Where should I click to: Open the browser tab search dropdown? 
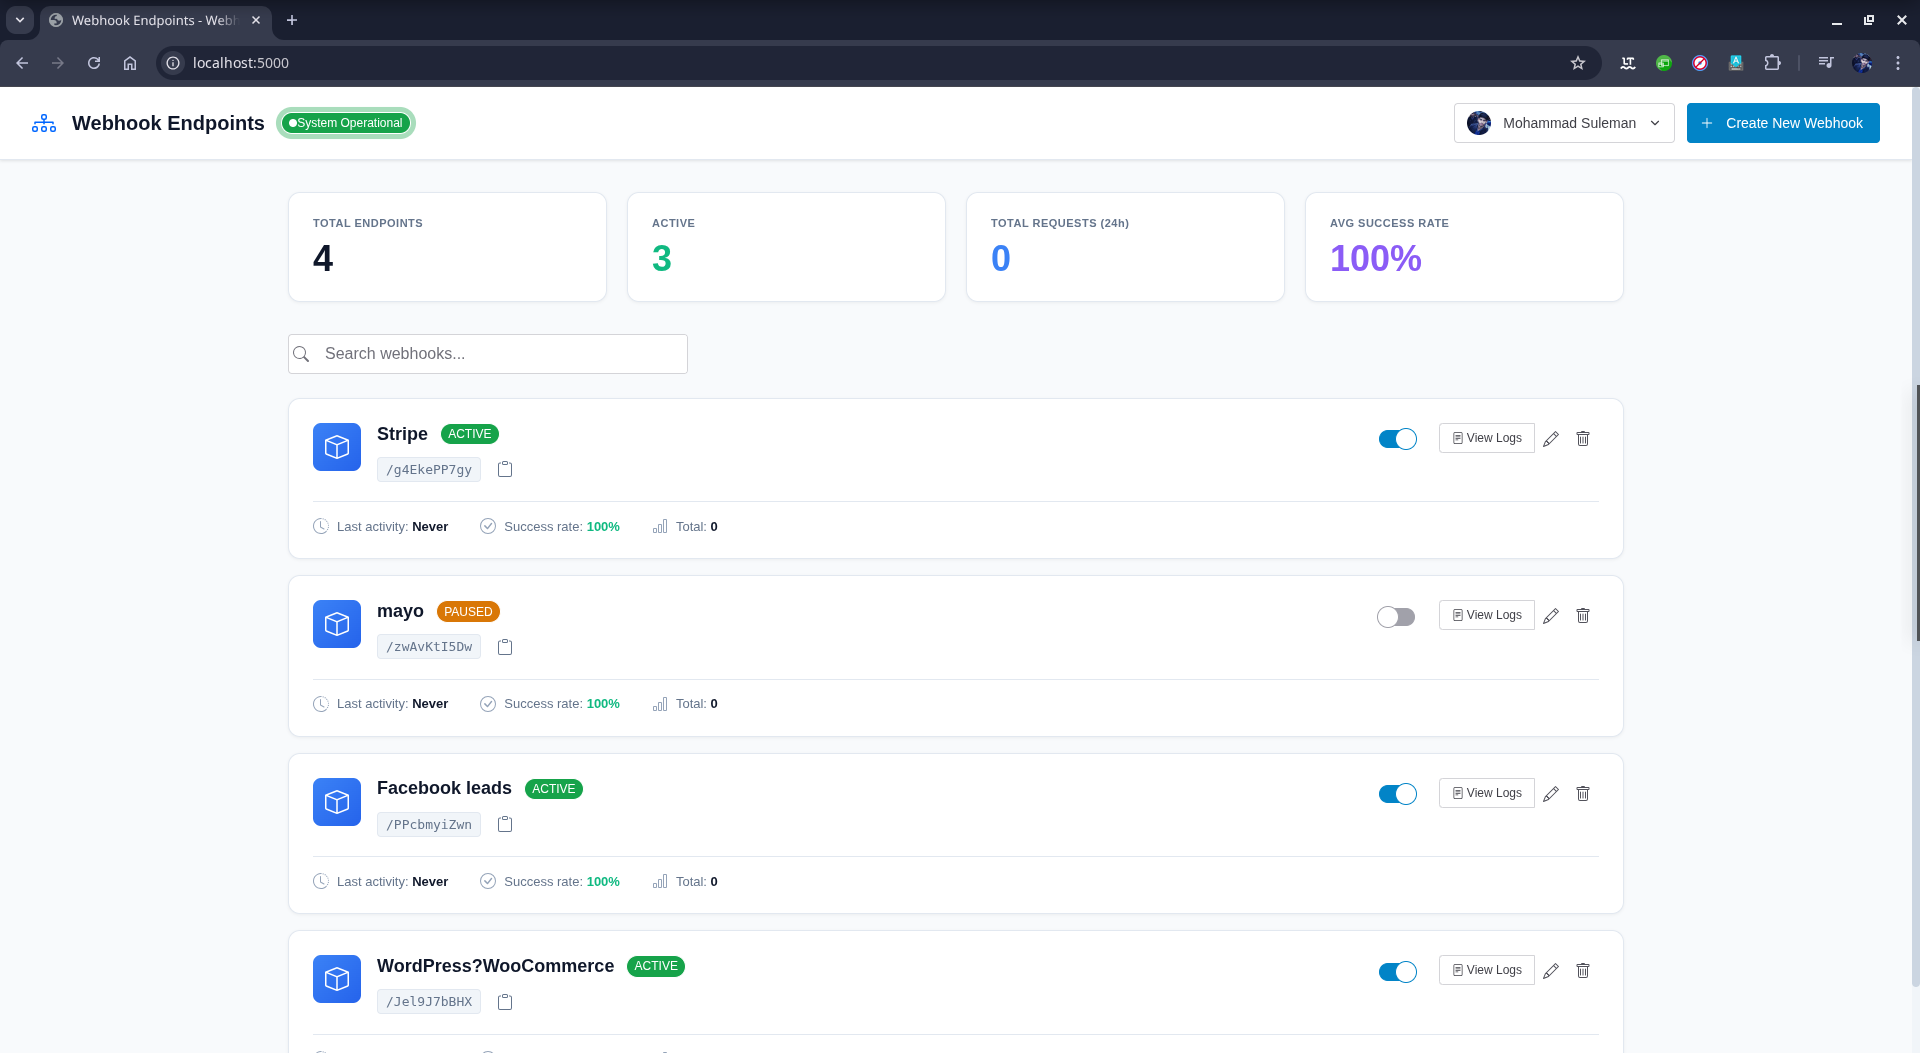tap(20, 20)
